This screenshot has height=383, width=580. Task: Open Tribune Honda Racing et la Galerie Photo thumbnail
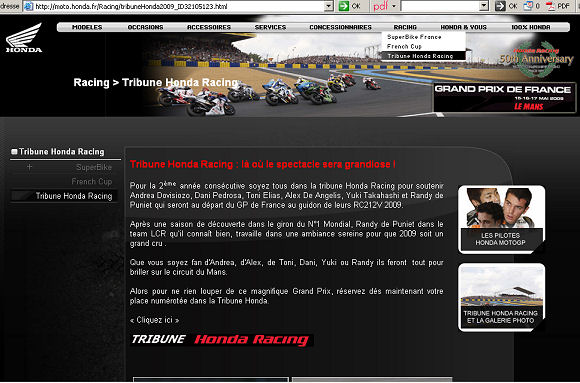click(501, 297)
